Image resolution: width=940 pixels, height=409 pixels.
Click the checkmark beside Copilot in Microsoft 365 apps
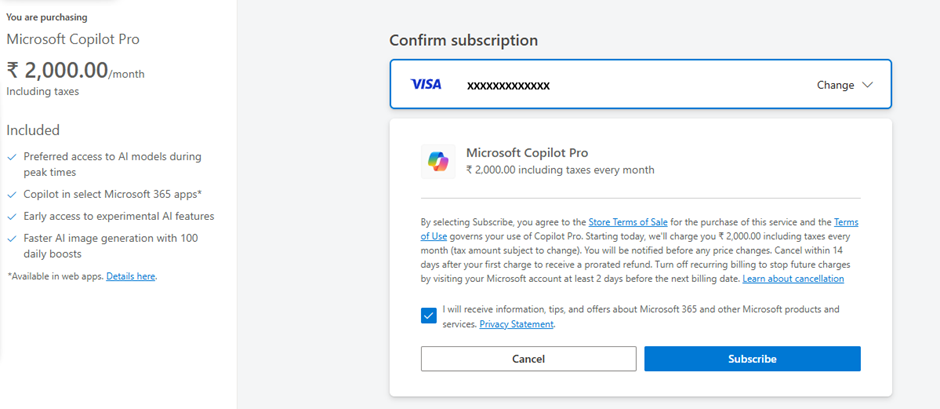11,194
